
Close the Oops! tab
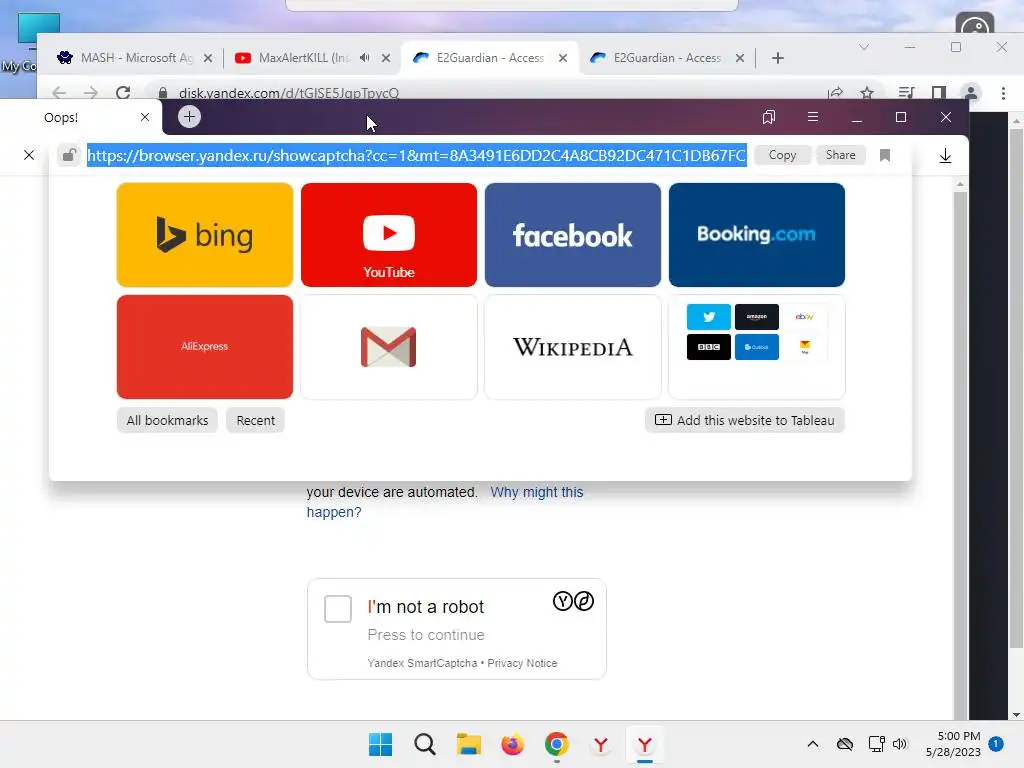point(145,117)
